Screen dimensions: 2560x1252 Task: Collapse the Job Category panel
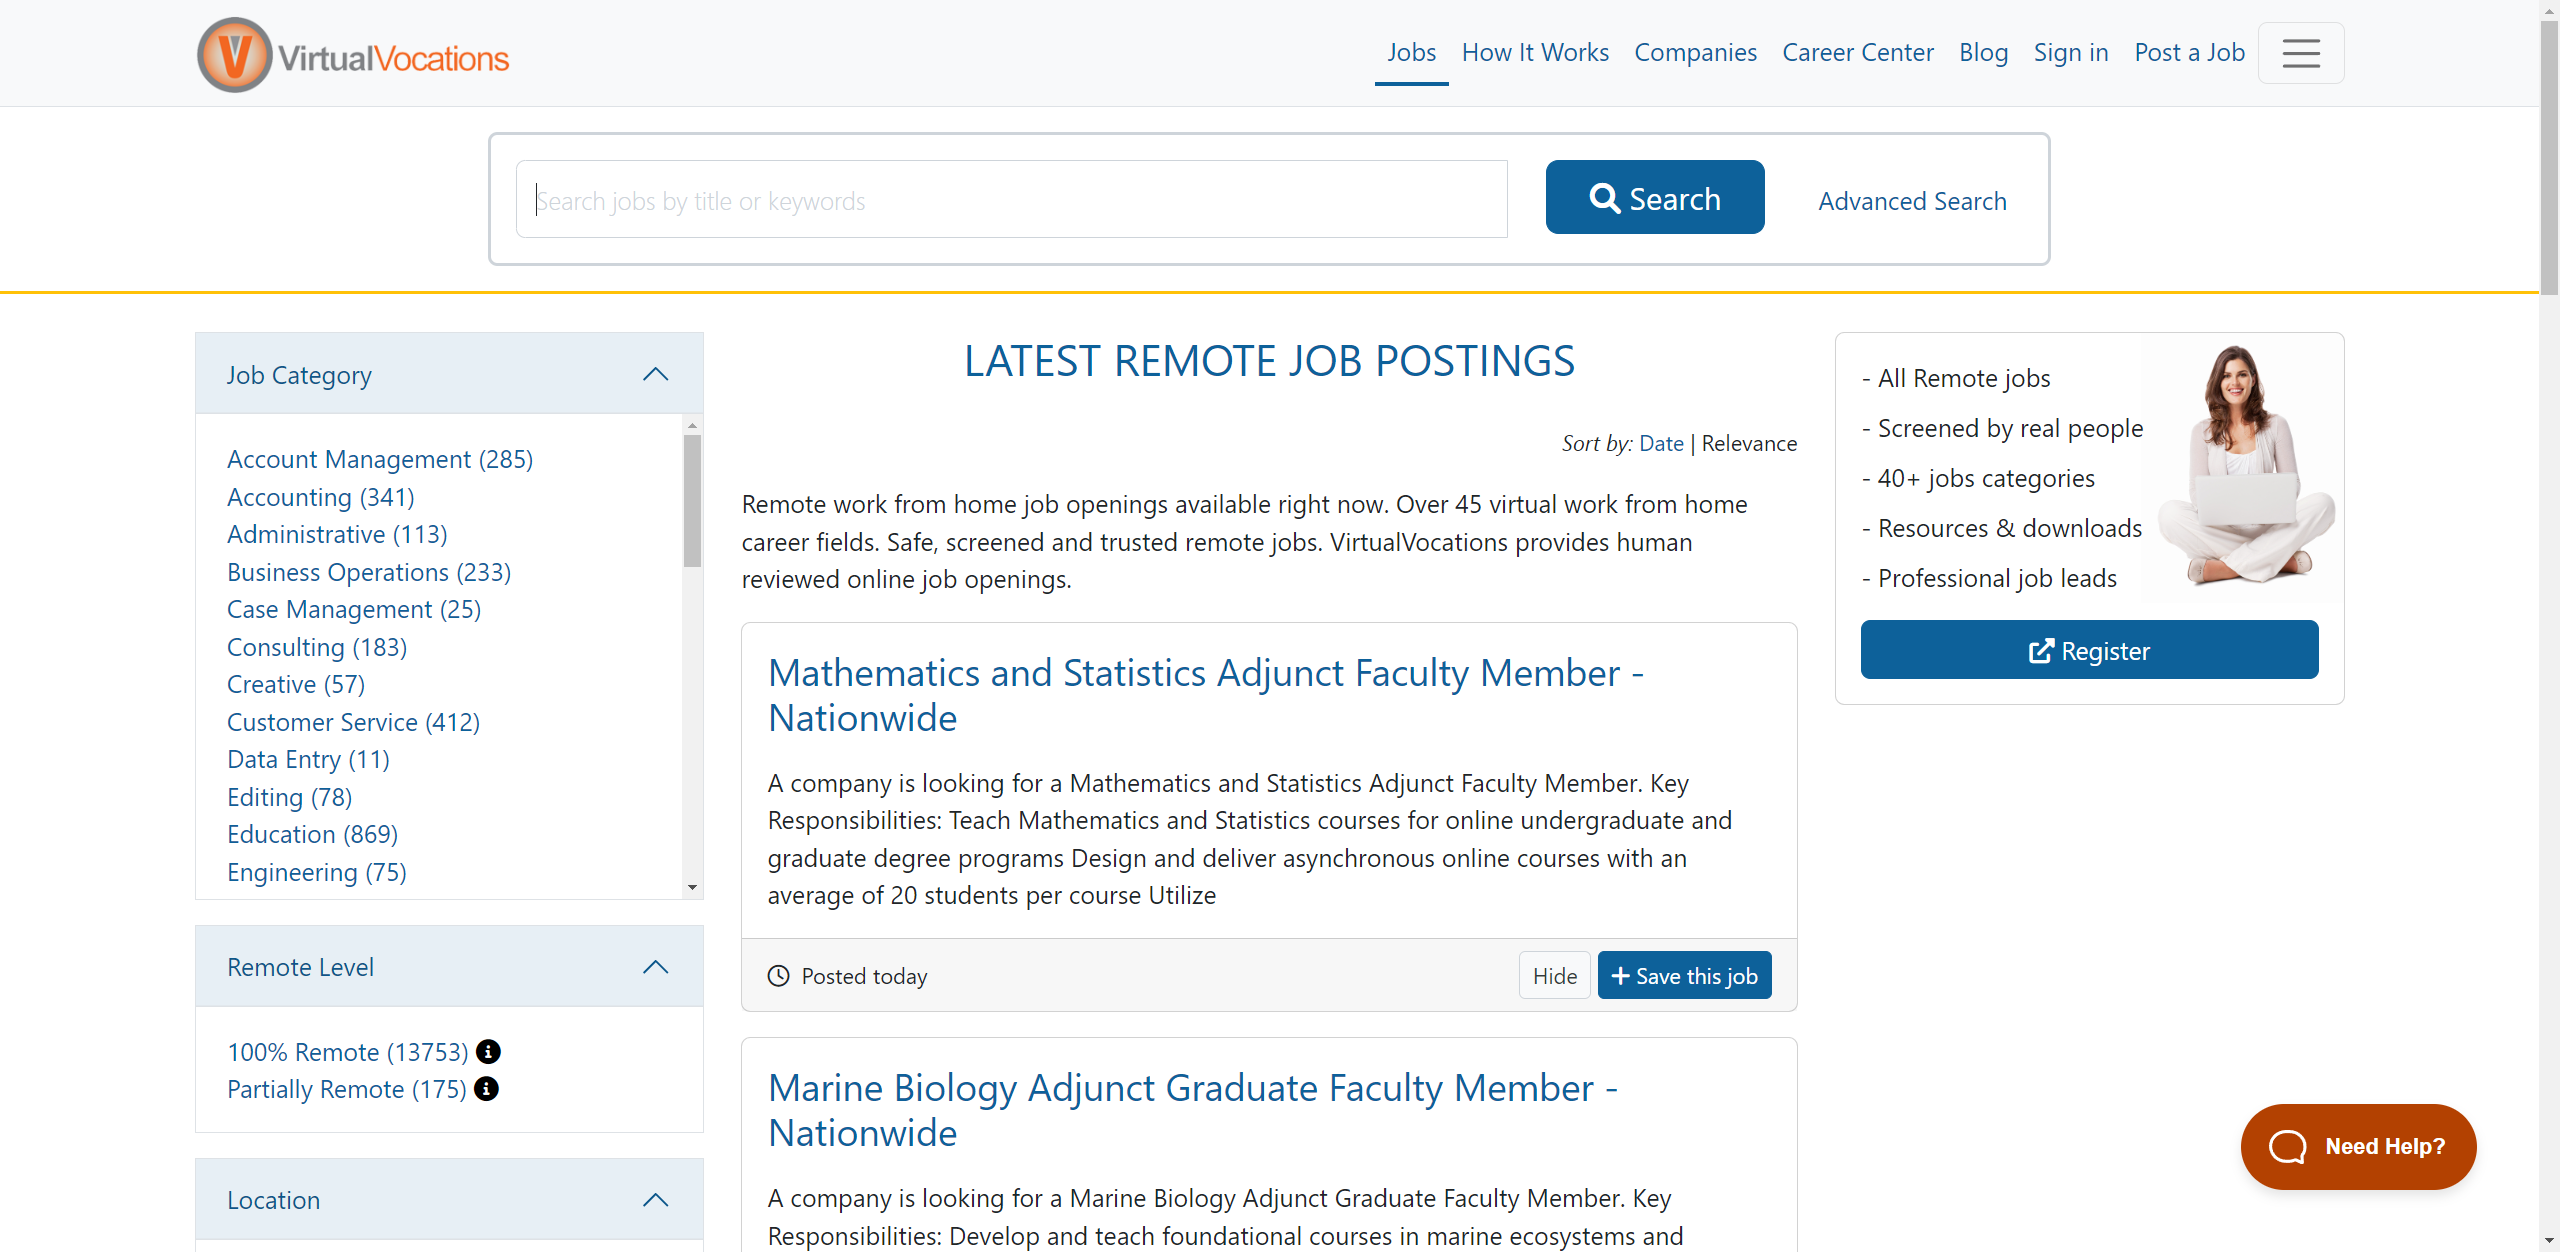(655, 374)
